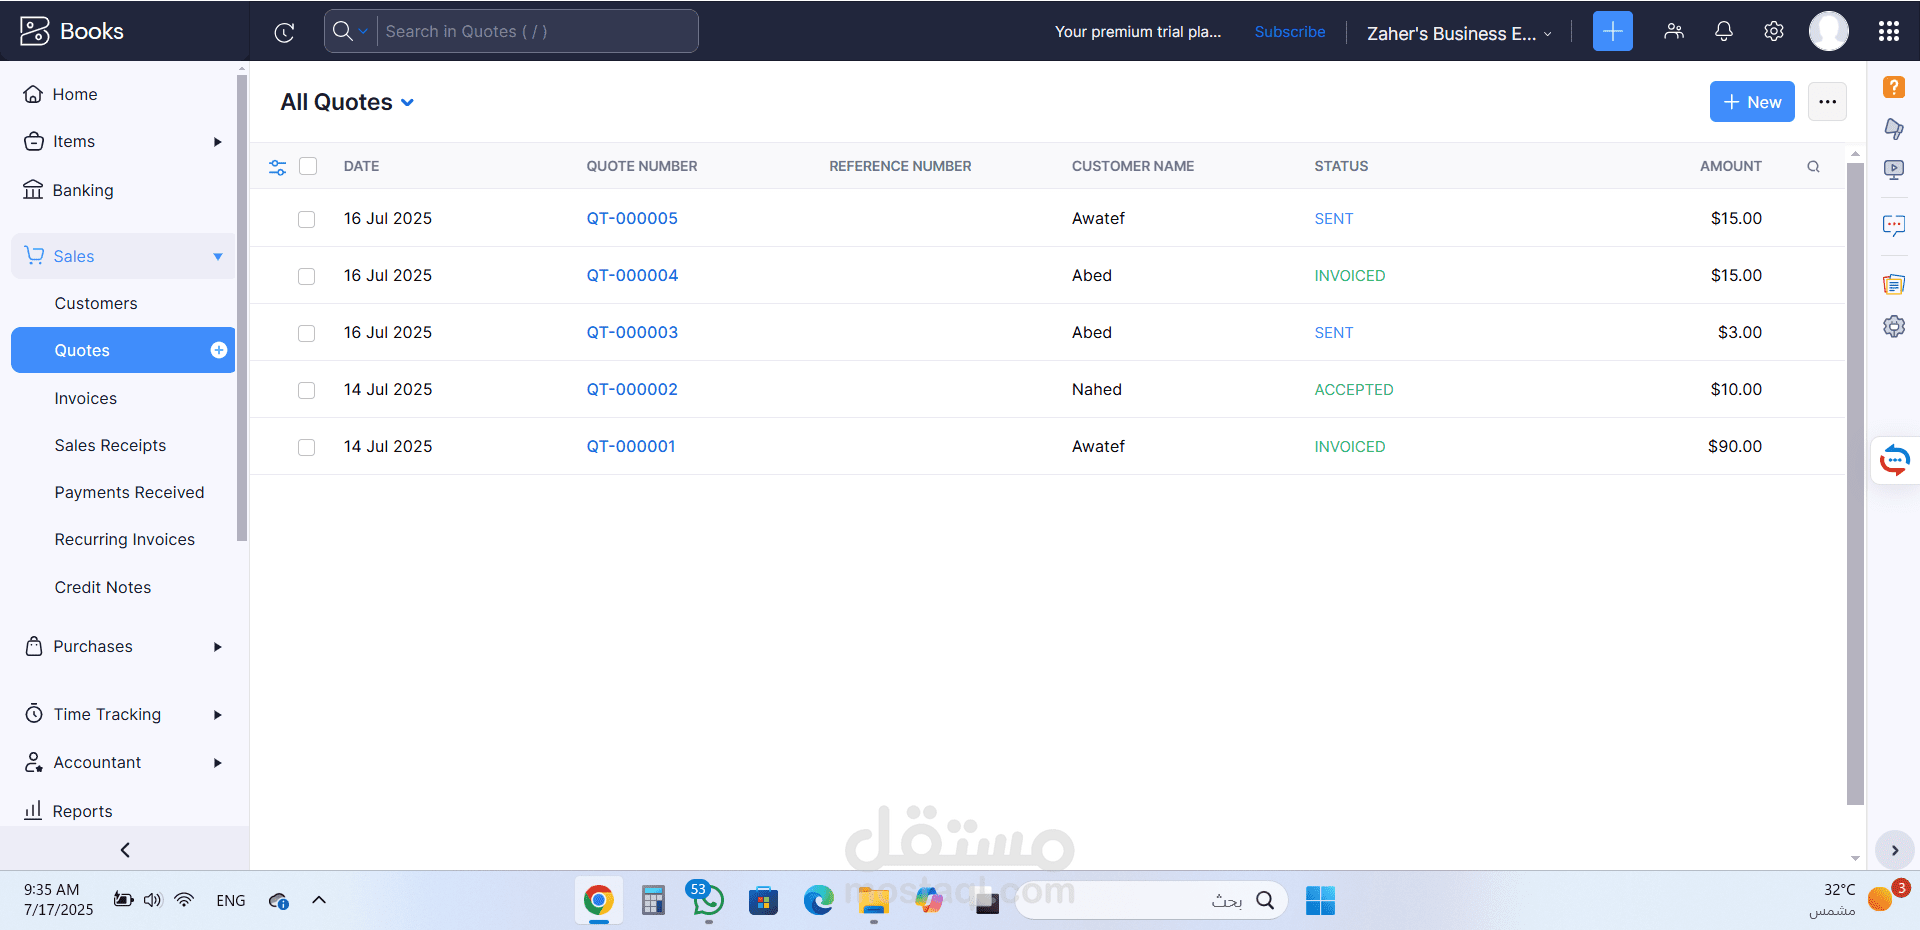This screenshot has width=1920, height=930.
Task: Open the table search magnifier icon
Action: (1813, 167)
